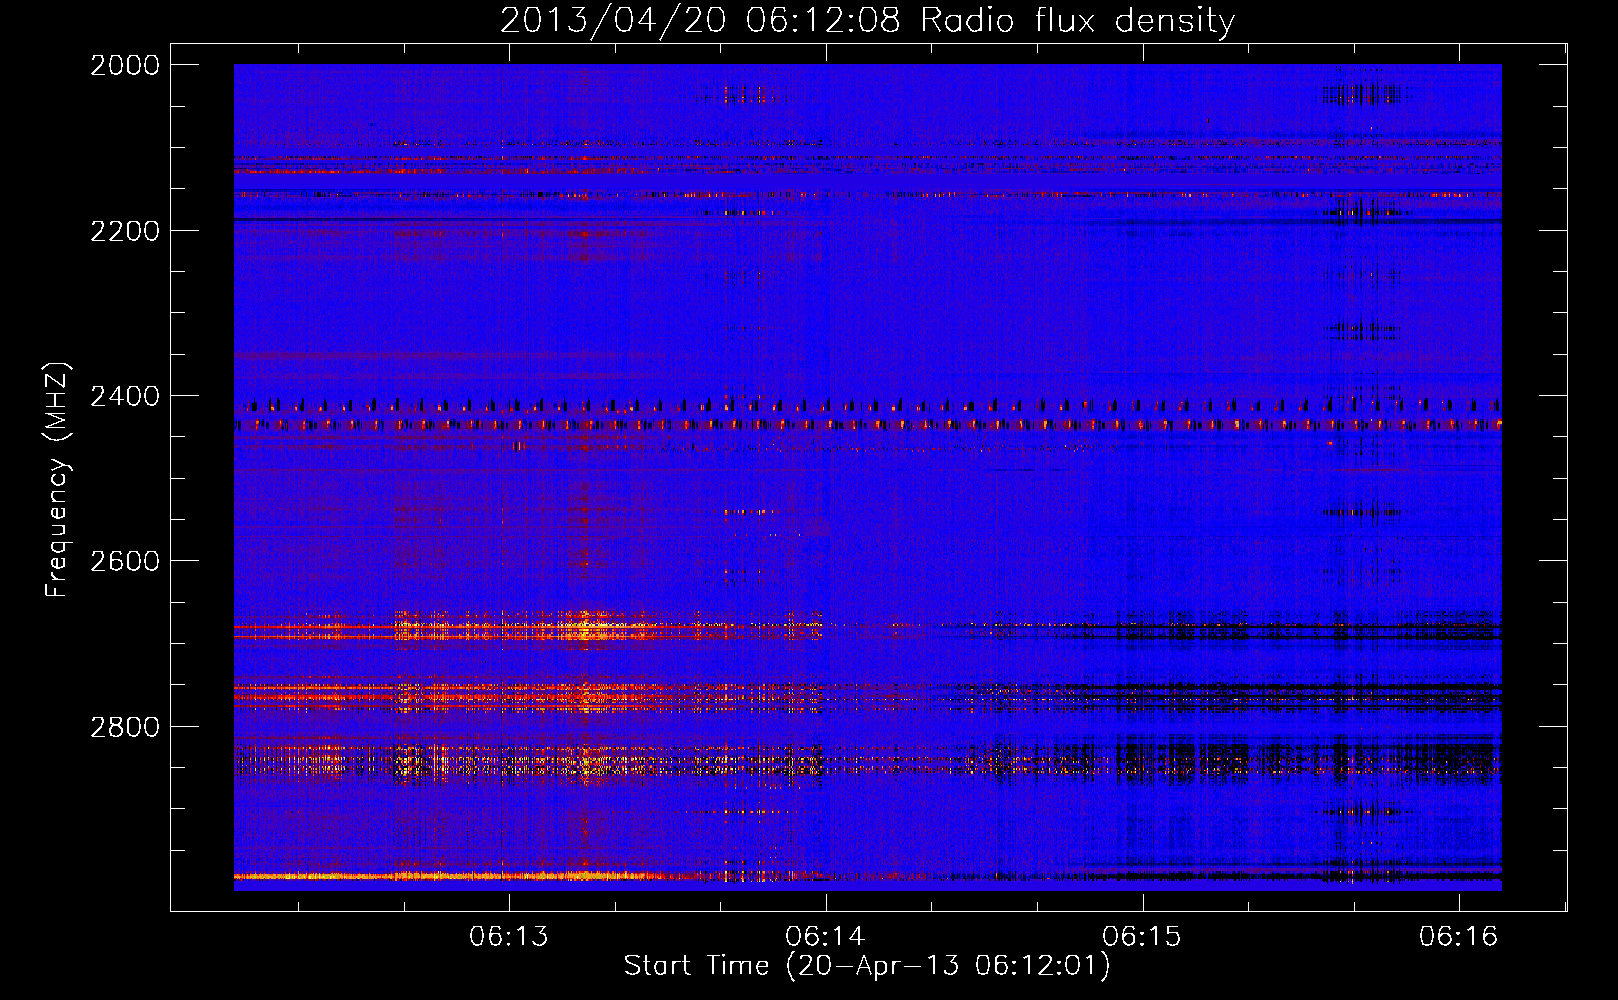Screen dimensions: 1618x1000
Task: Click the 06:15 time tick label
Action: 1142,936
